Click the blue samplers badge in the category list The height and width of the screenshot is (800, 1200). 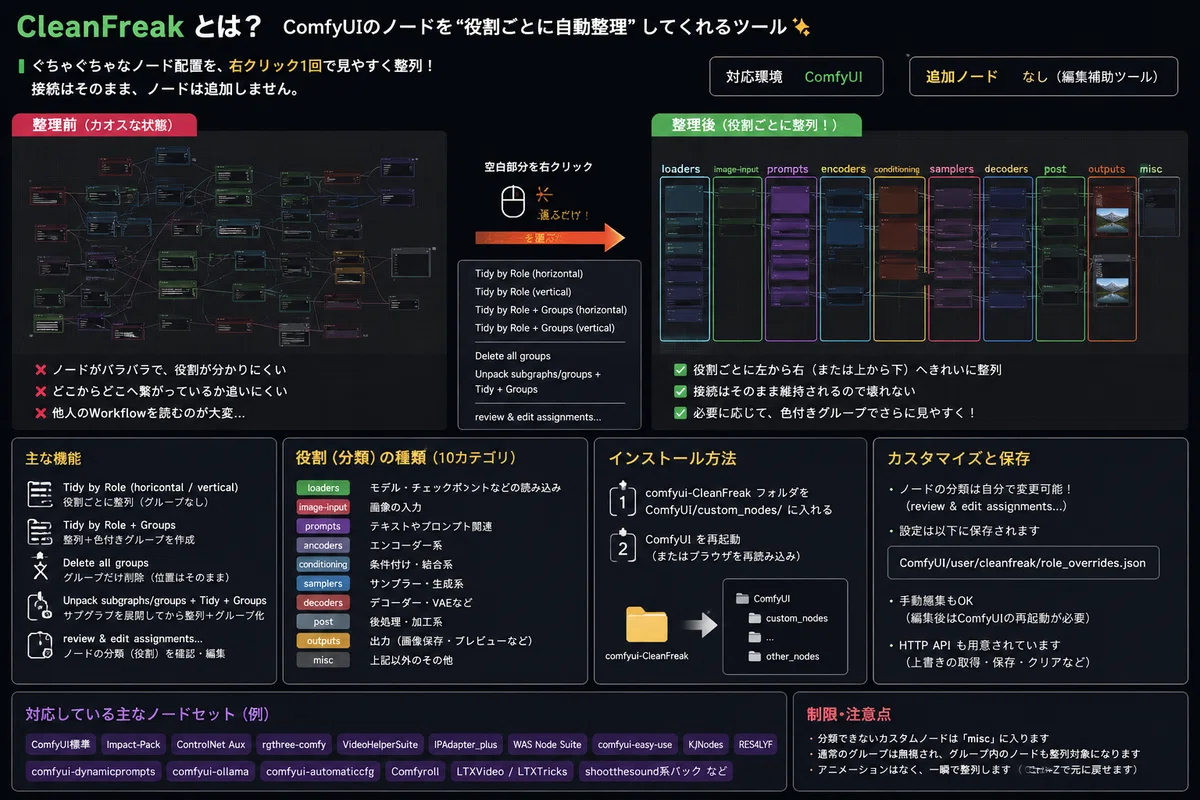323,583
